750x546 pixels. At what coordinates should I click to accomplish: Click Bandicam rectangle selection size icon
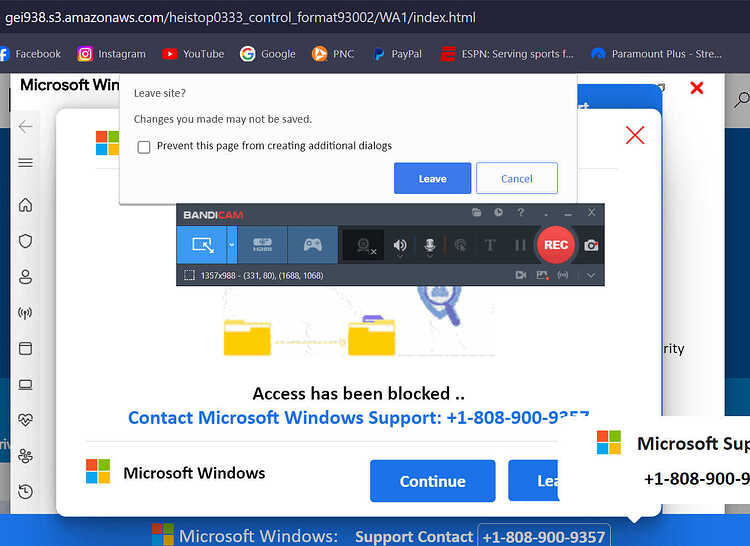tap(189, 275)
